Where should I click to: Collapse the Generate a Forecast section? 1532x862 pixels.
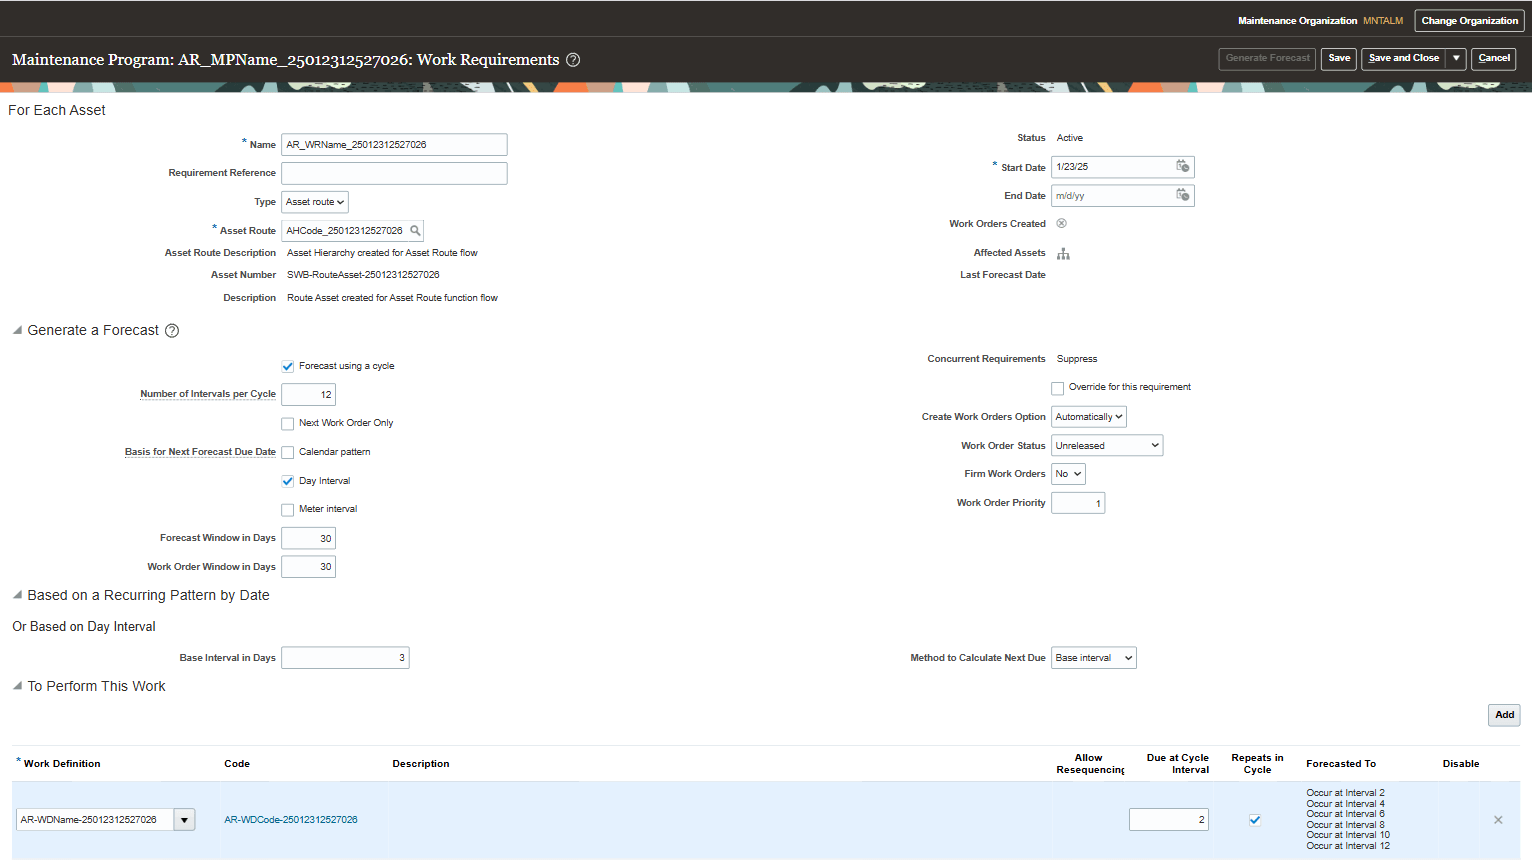(x=16, y=330)
